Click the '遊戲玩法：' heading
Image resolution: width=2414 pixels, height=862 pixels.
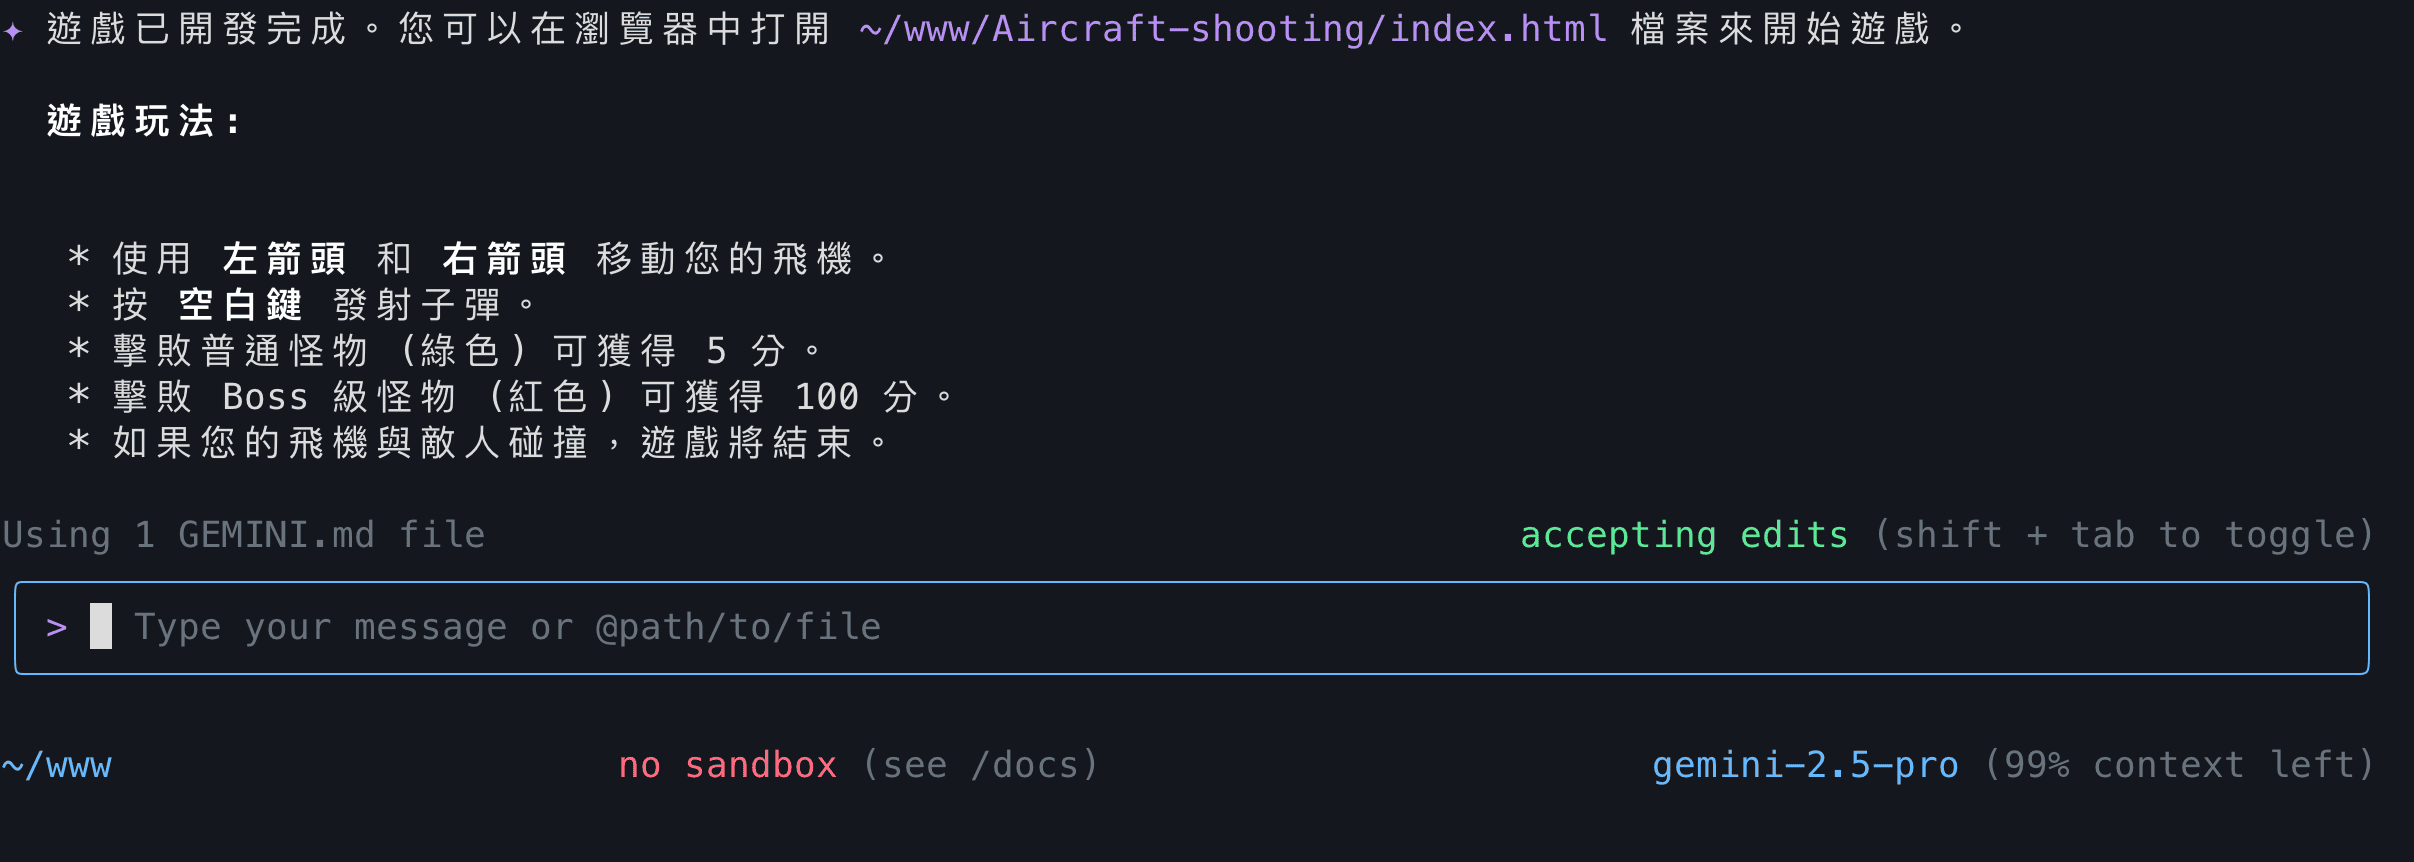pyautogui.click(x=144, y=122)
